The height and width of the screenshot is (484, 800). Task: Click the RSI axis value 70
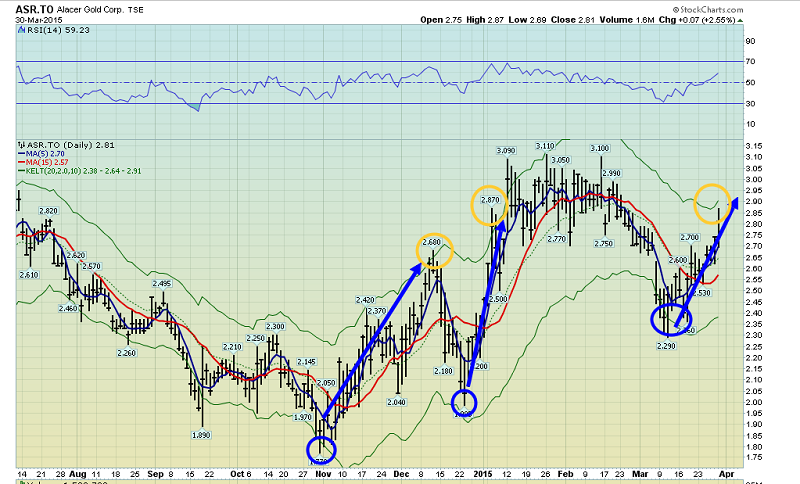[751, 62]
